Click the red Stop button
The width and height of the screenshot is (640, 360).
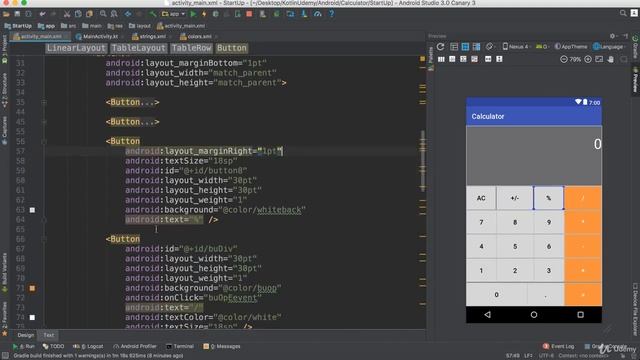point(249,14)
